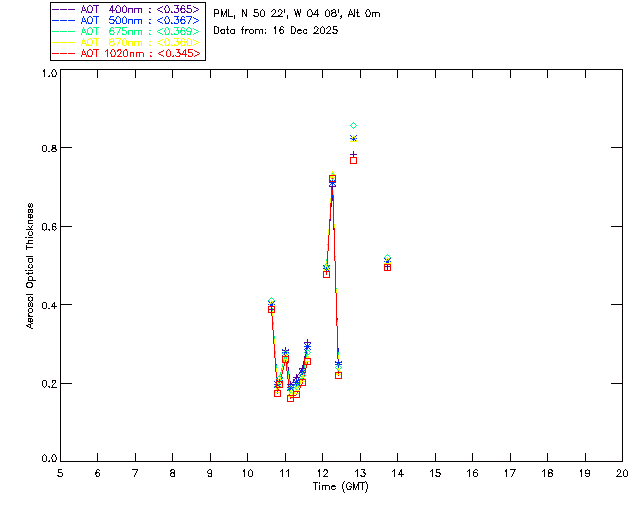The image size is (640, 512).
Task: Click the 19 tick label on time axis
Action: pyautogui.click(x=585, y=473)
